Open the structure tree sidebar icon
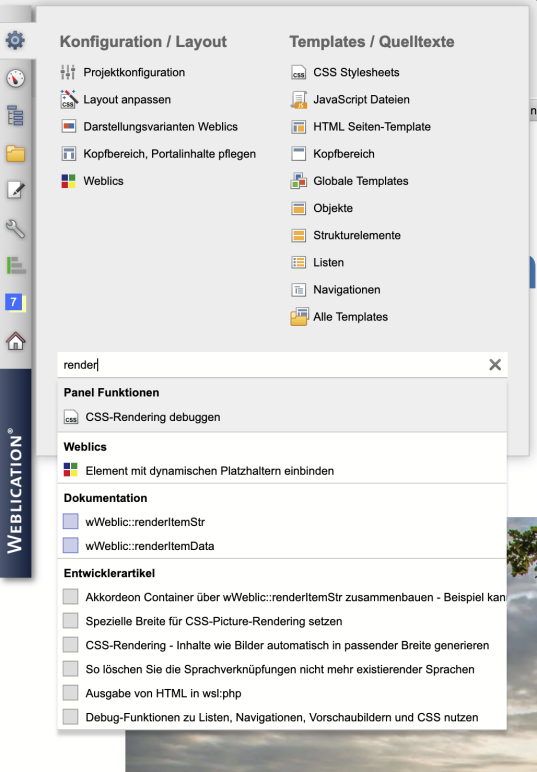The image size is (537, 772). click(15, 116)
